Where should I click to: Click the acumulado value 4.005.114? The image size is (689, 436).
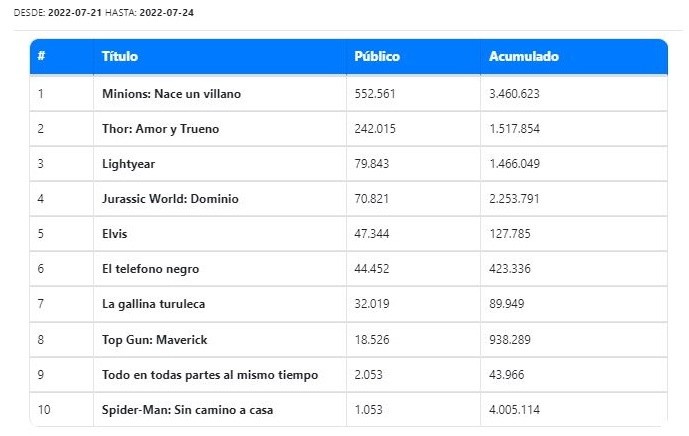tap(514, 409)
